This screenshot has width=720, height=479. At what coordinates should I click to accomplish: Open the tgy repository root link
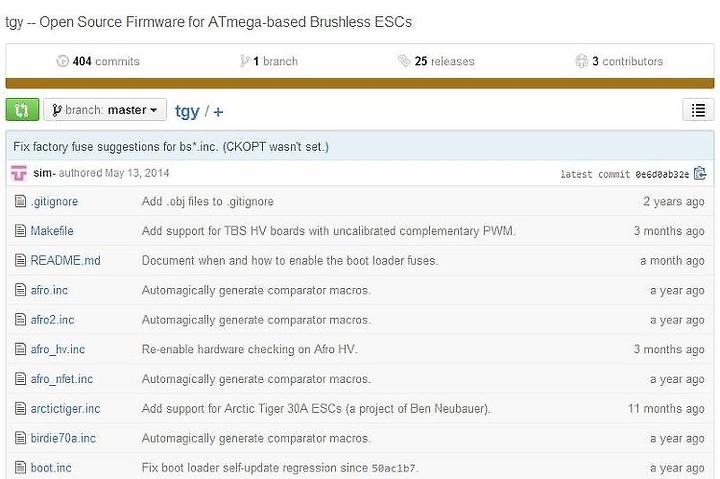(187, 111)
